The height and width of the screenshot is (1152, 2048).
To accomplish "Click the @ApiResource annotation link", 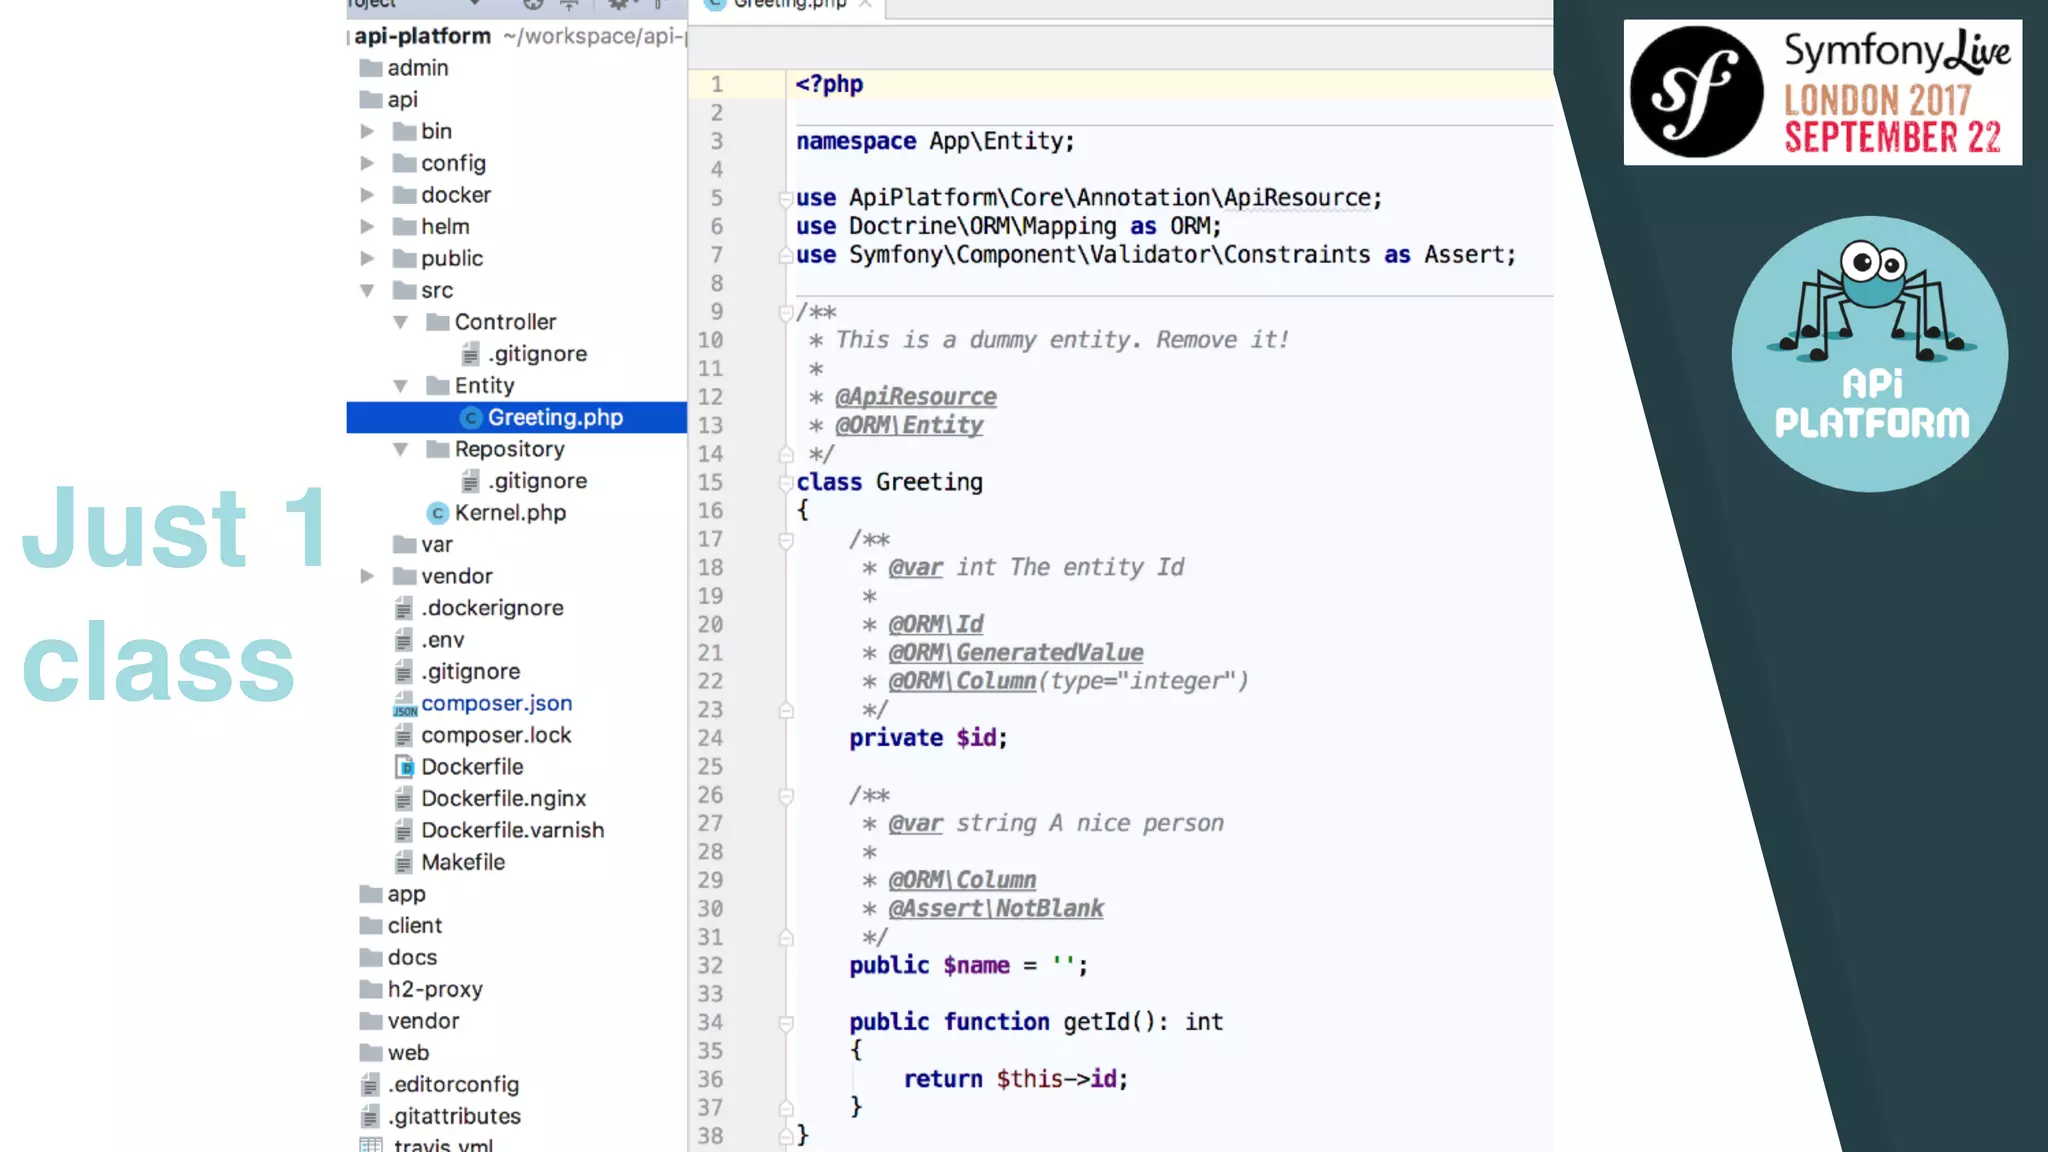I will pyautogui.click(x=915, y=397).
